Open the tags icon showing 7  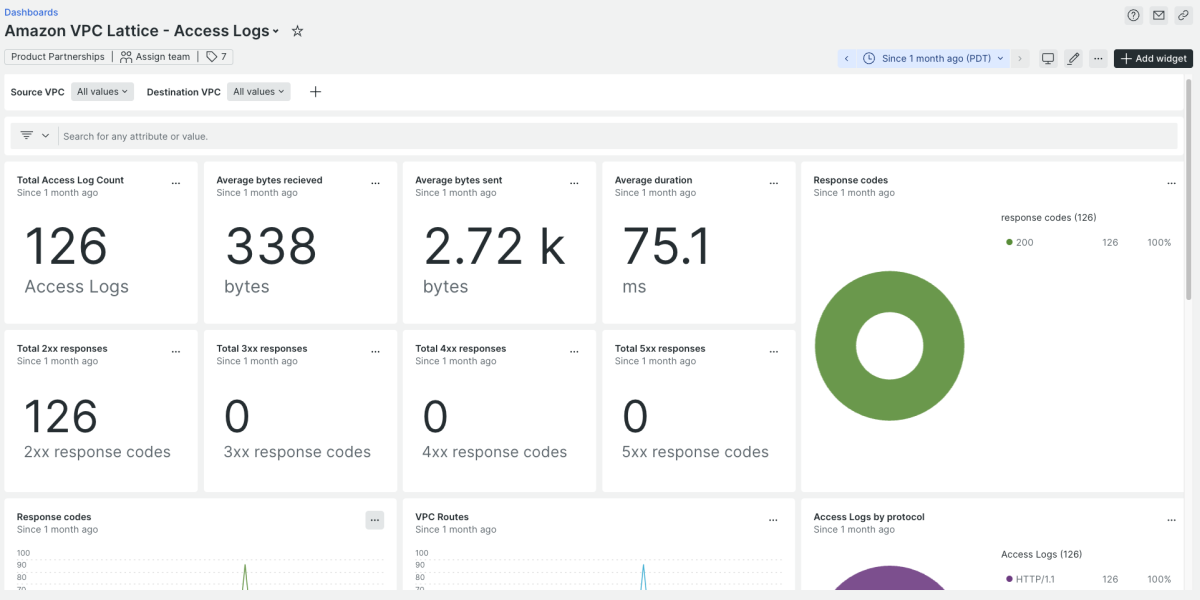tap(215, 57)
